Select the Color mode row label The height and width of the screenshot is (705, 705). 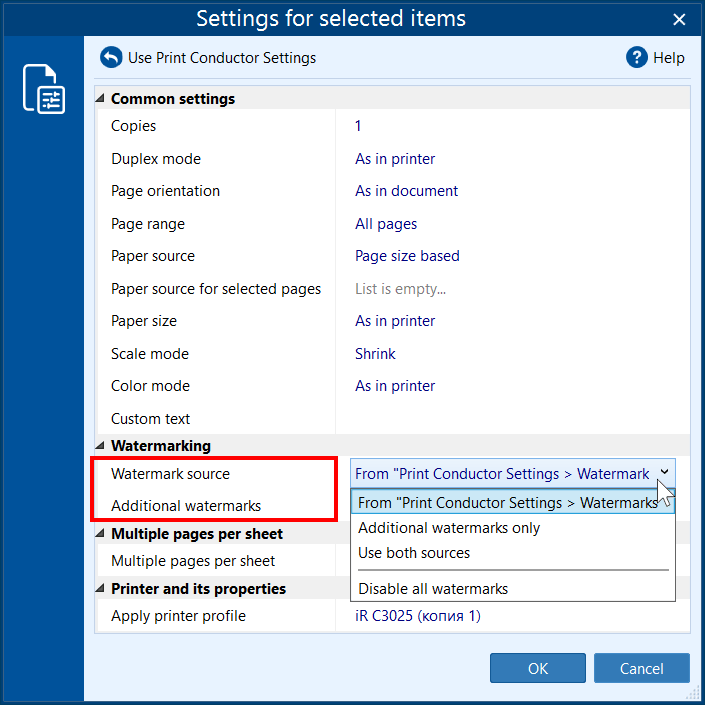tap(151, 386)
